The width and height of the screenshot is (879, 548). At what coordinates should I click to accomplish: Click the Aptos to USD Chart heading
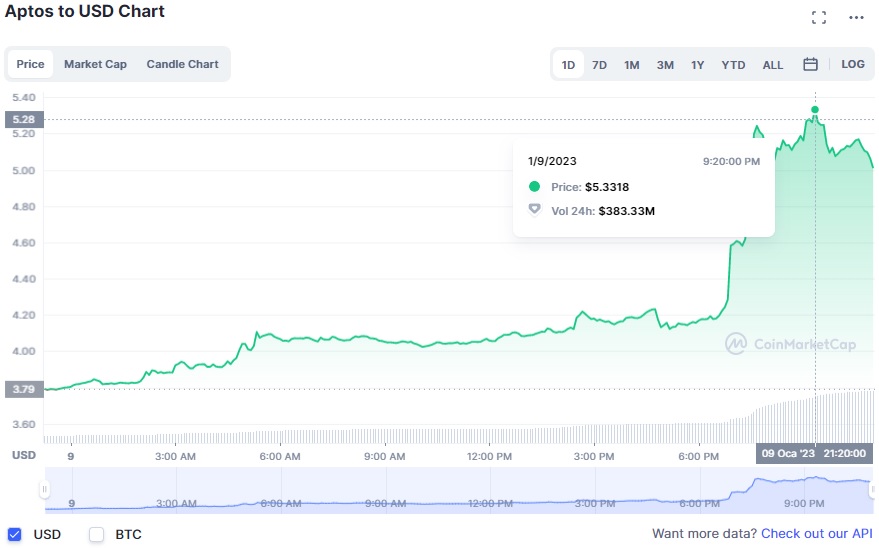point(85,11)
